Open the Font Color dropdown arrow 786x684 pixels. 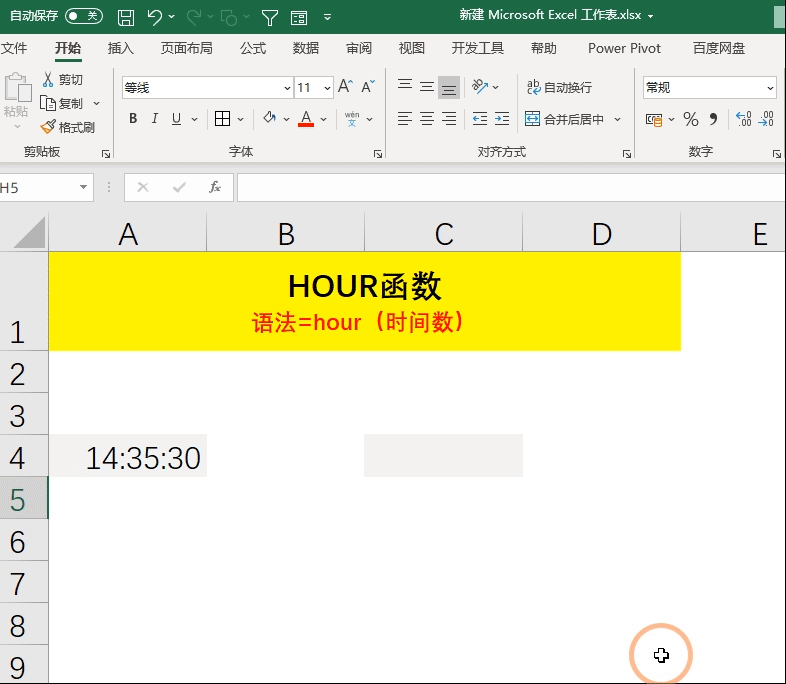click(323, 119)
